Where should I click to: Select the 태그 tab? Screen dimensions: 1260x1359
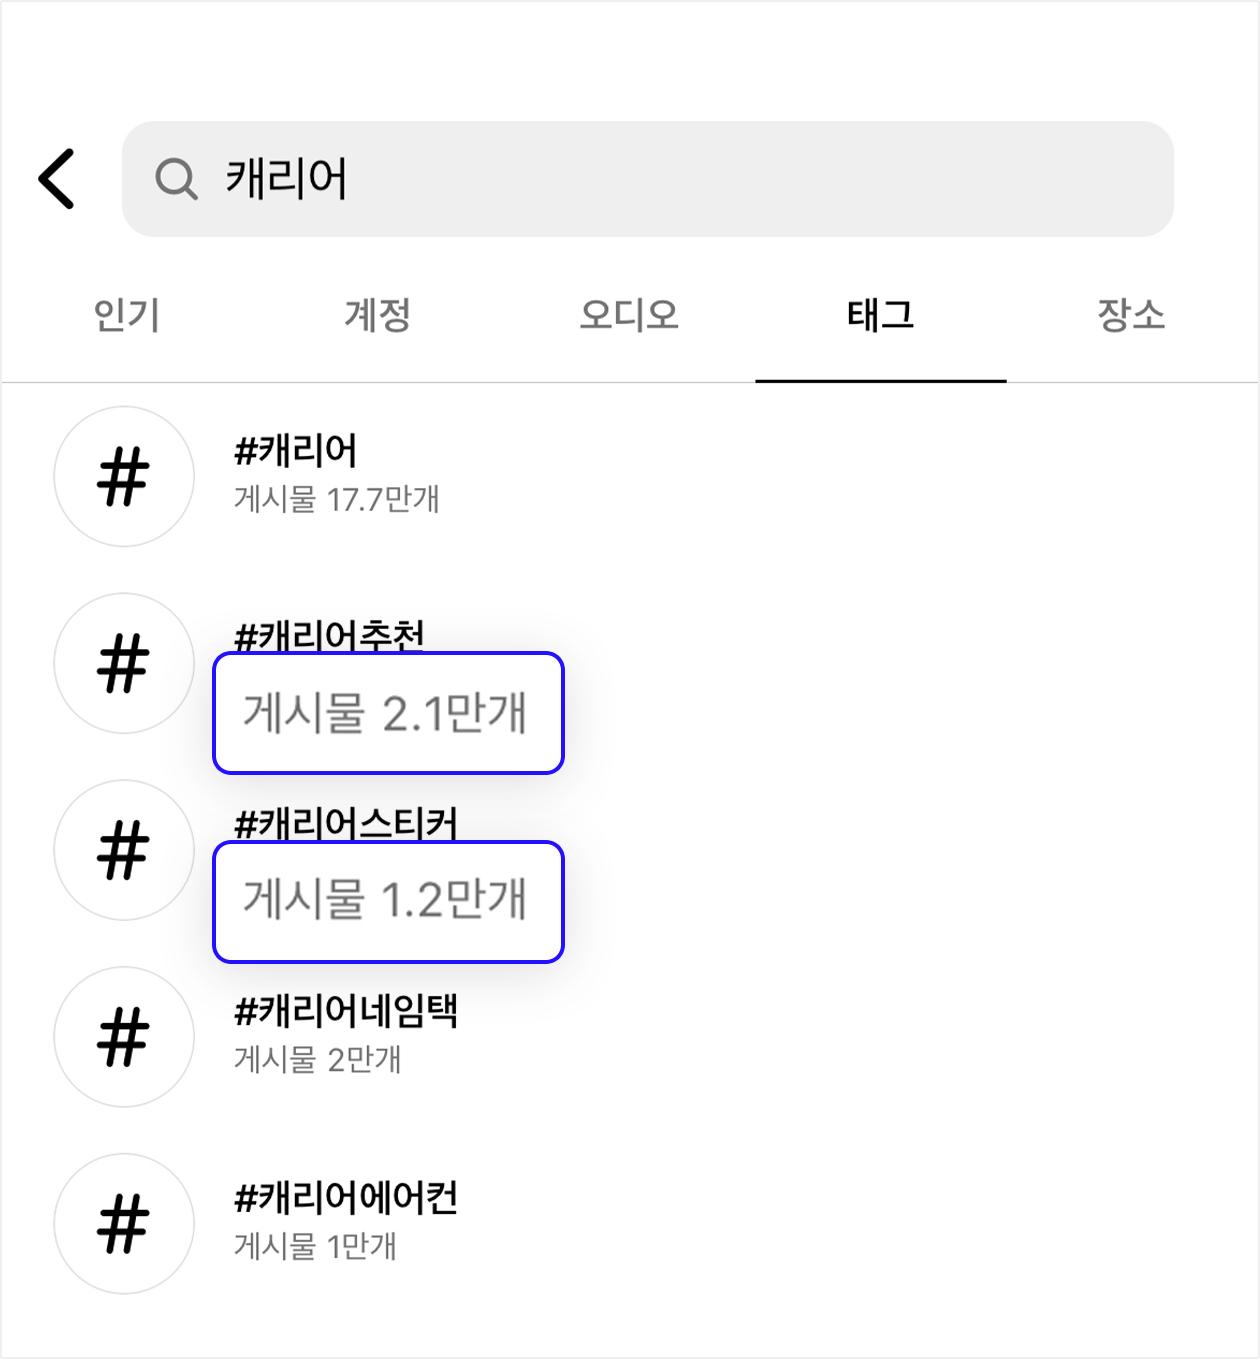tap(880, 316)
